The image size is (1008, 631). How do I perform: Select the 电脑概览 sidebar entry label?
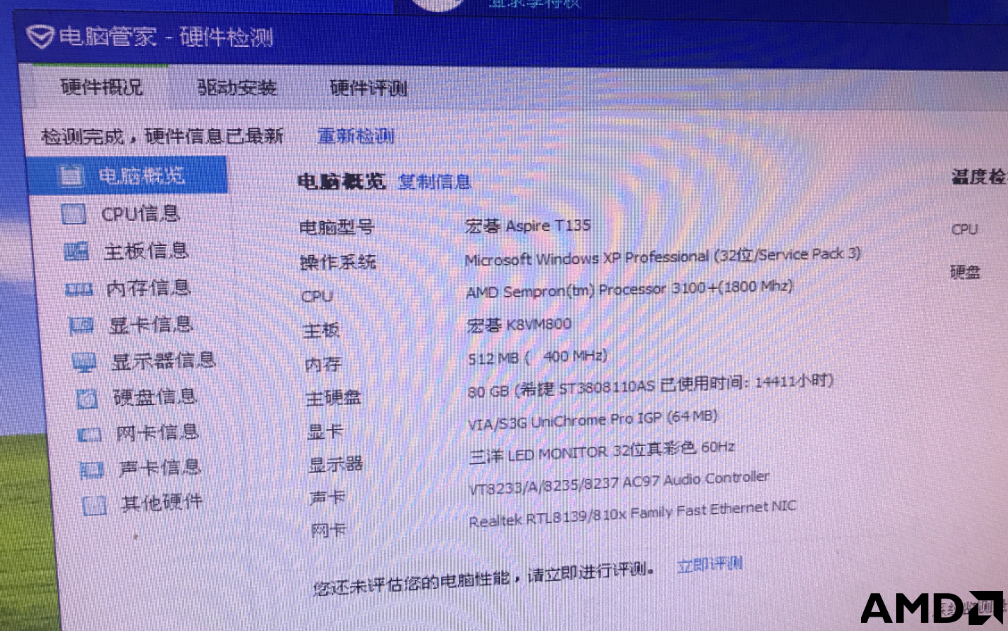(141, 175)
